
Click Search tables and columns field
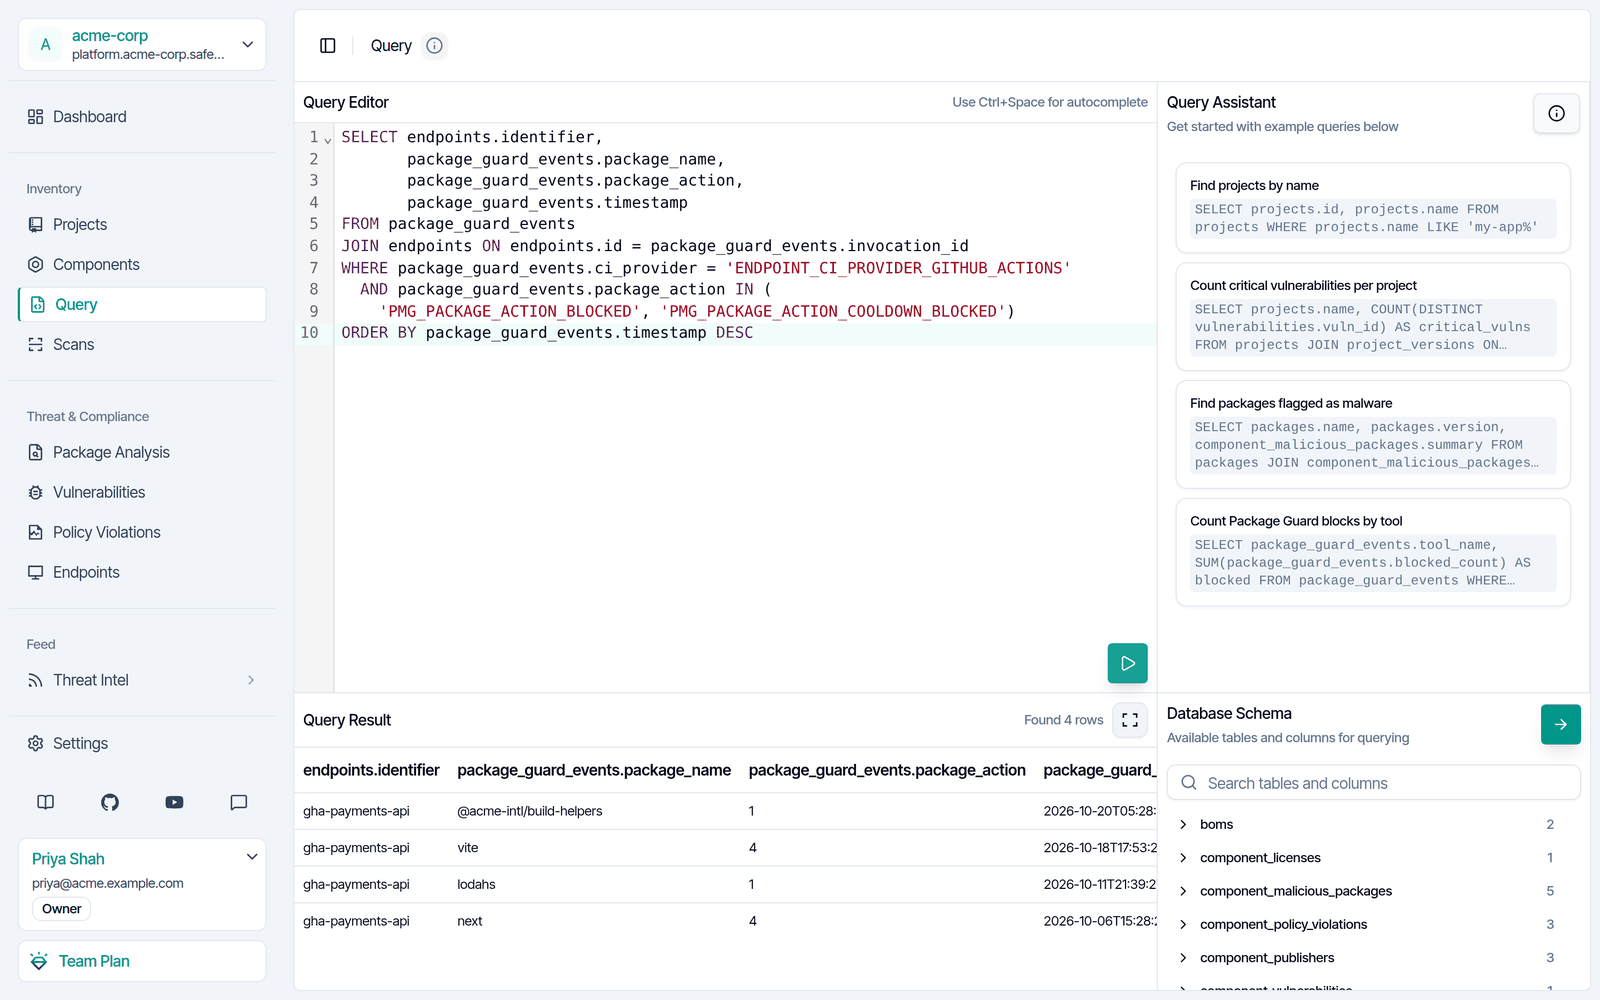[x=1373, y=783]
